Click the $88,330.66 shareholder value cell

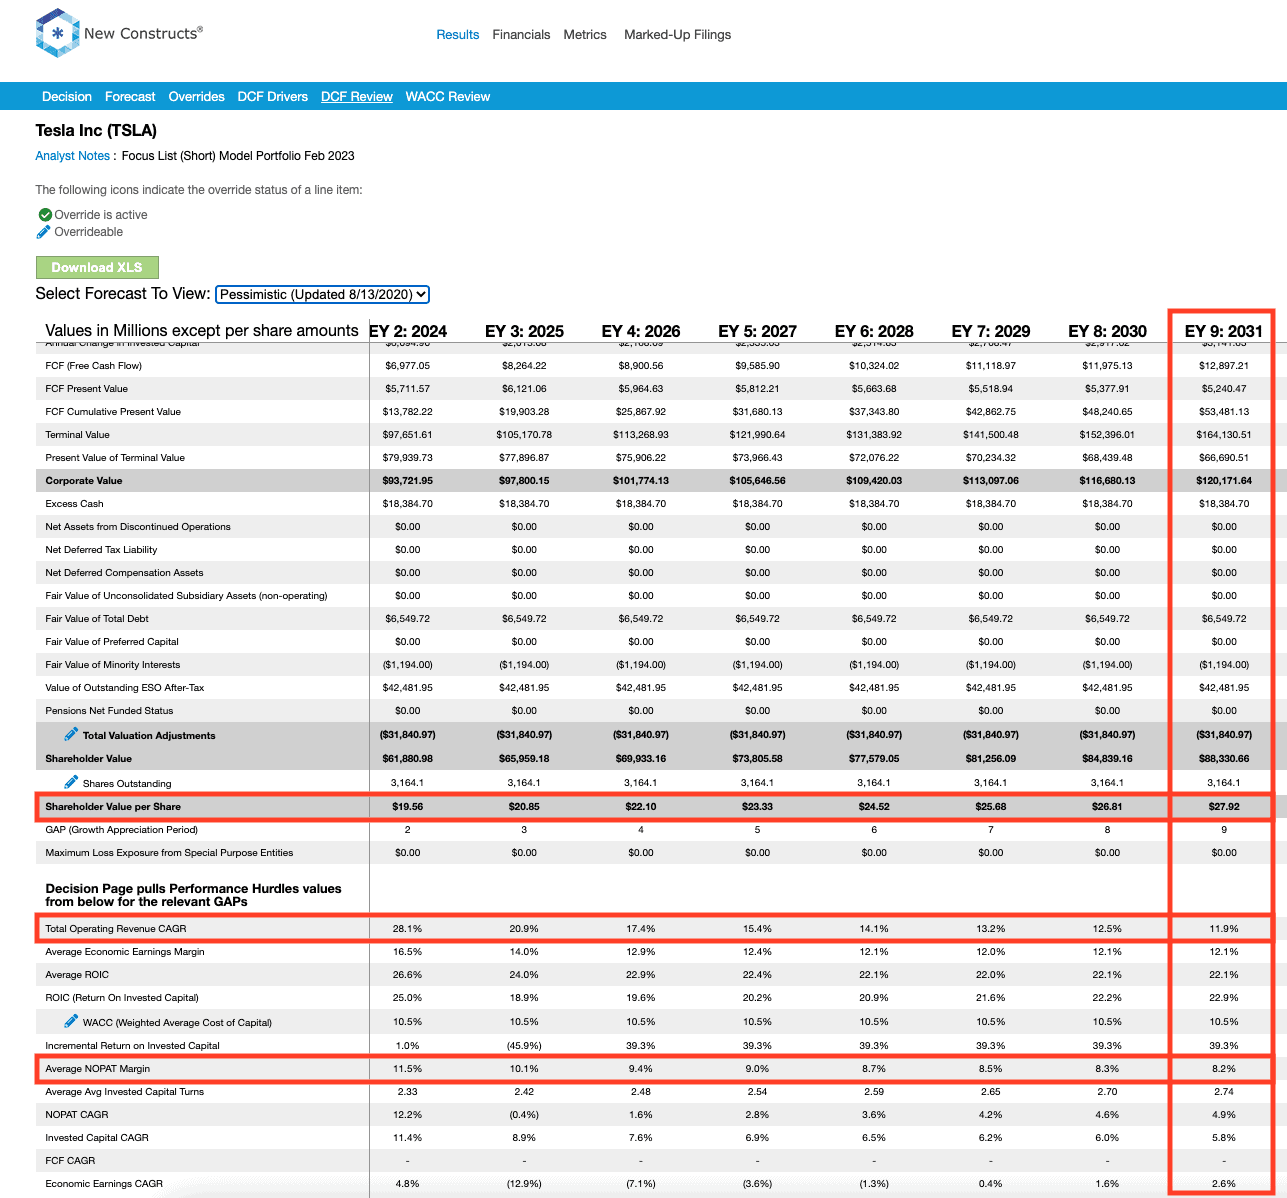[1224, 759]
